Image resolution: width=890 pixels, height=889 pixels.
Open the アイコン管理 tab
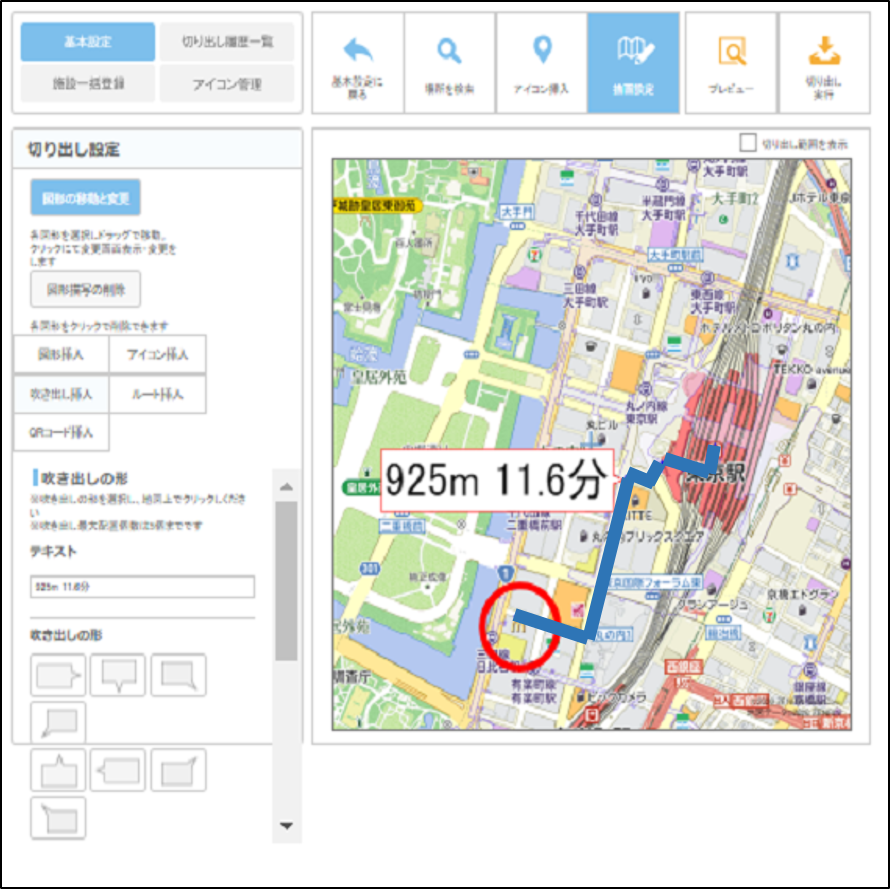pyautogui.click(x=228, y=83)
